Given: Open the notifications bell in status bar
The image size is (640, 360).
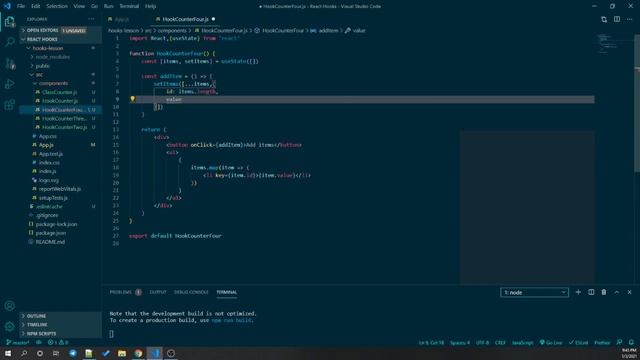Looking at the screenshot, I should pyautogui.click(x=631, y=342).
